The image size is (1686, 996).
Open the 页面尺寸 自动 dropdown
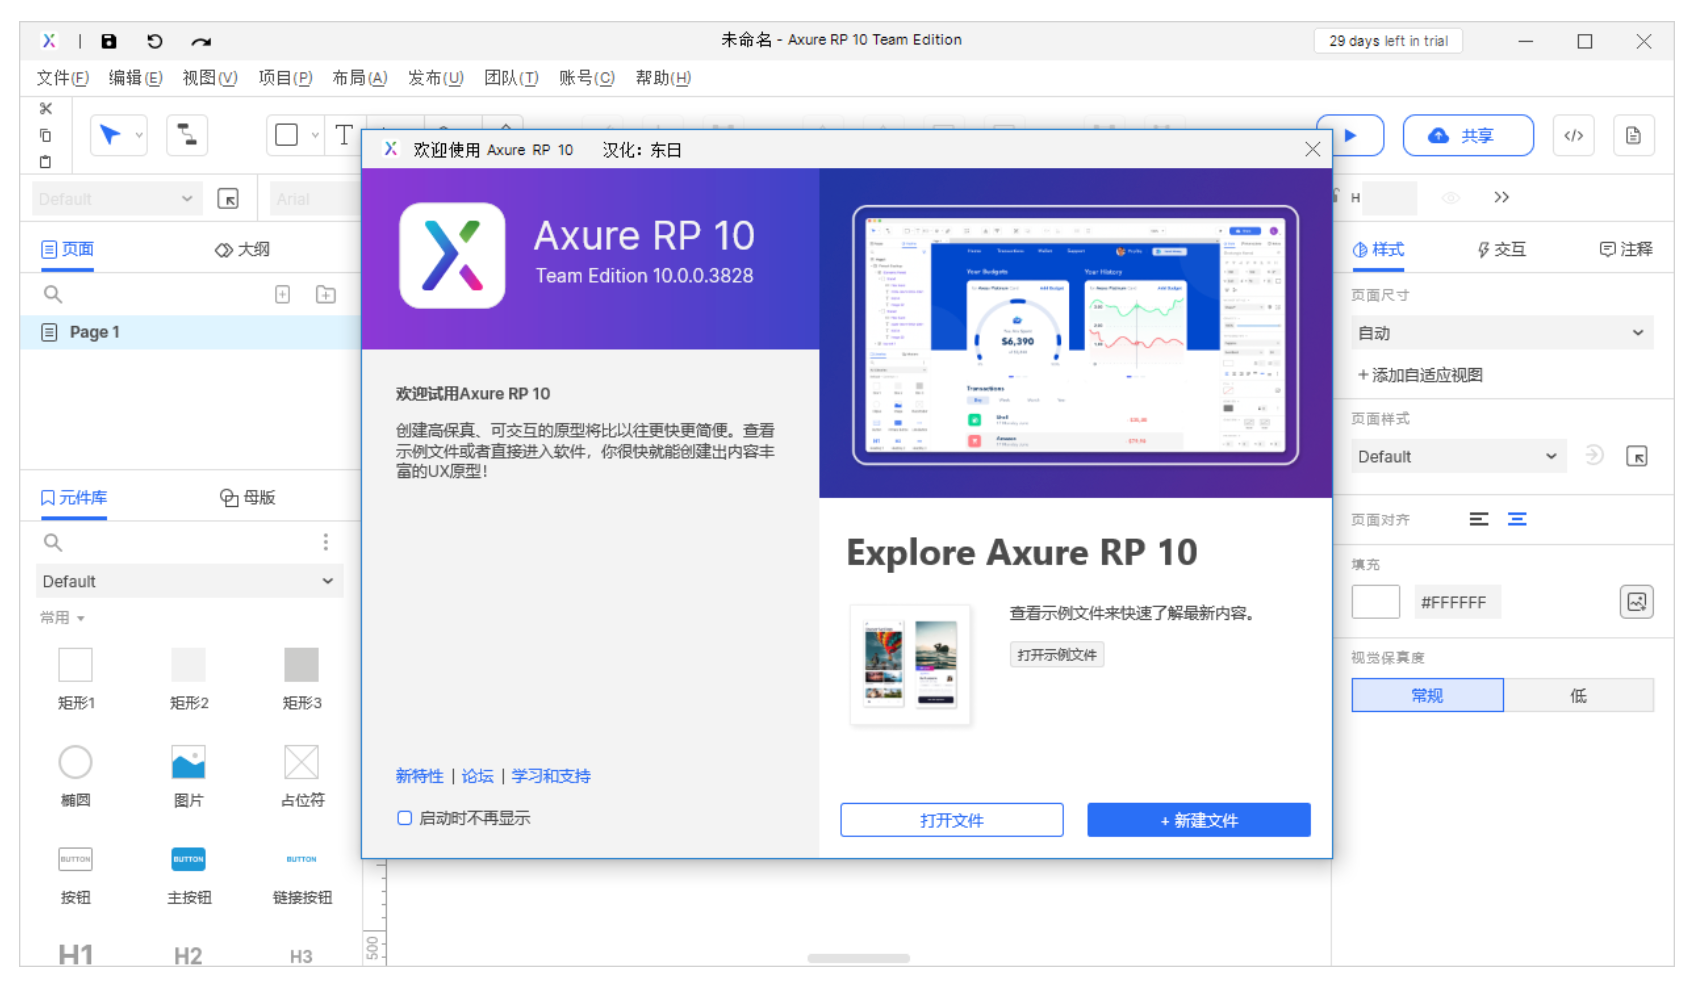(x=1501, y=332)
